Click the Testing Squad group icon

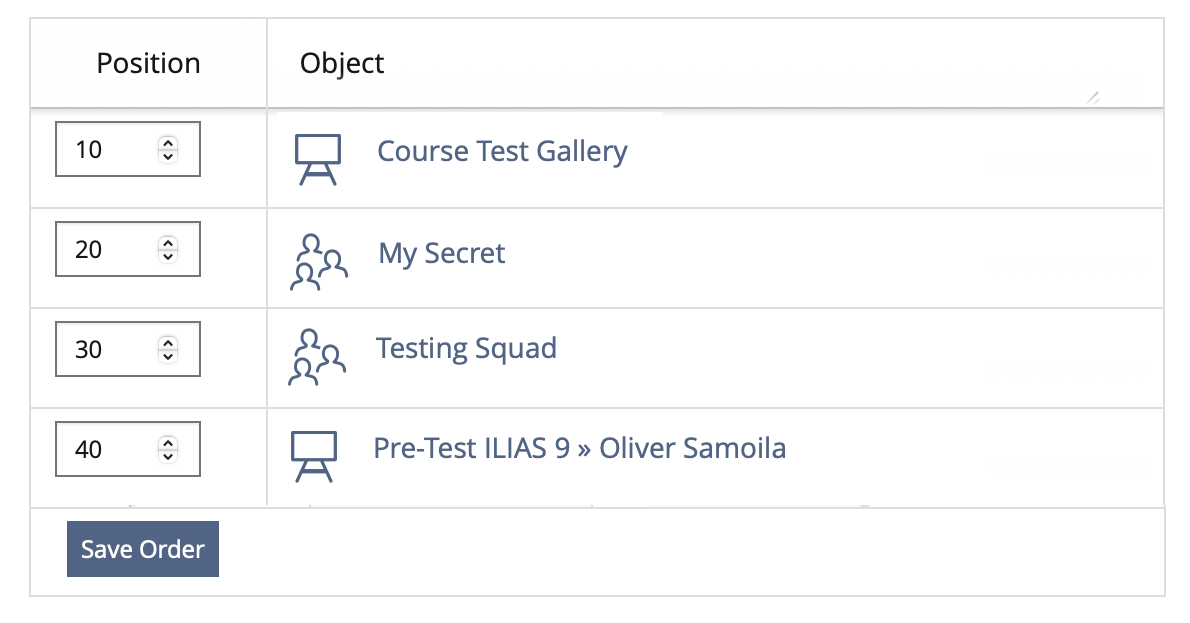pyautogui.click(x=318, y=357)
